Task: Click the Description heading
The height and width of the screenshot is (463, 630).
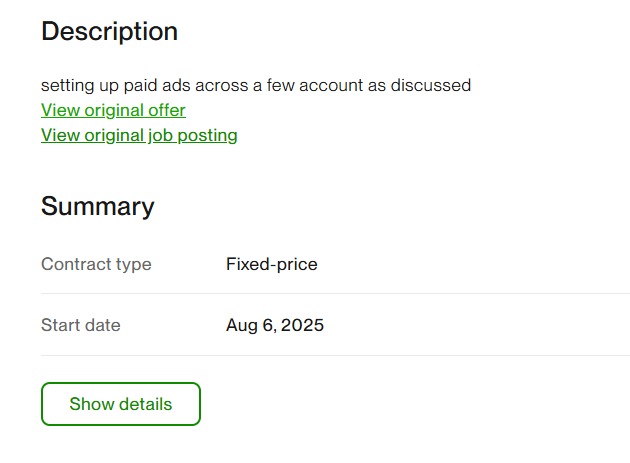Action: click(109, 31)
